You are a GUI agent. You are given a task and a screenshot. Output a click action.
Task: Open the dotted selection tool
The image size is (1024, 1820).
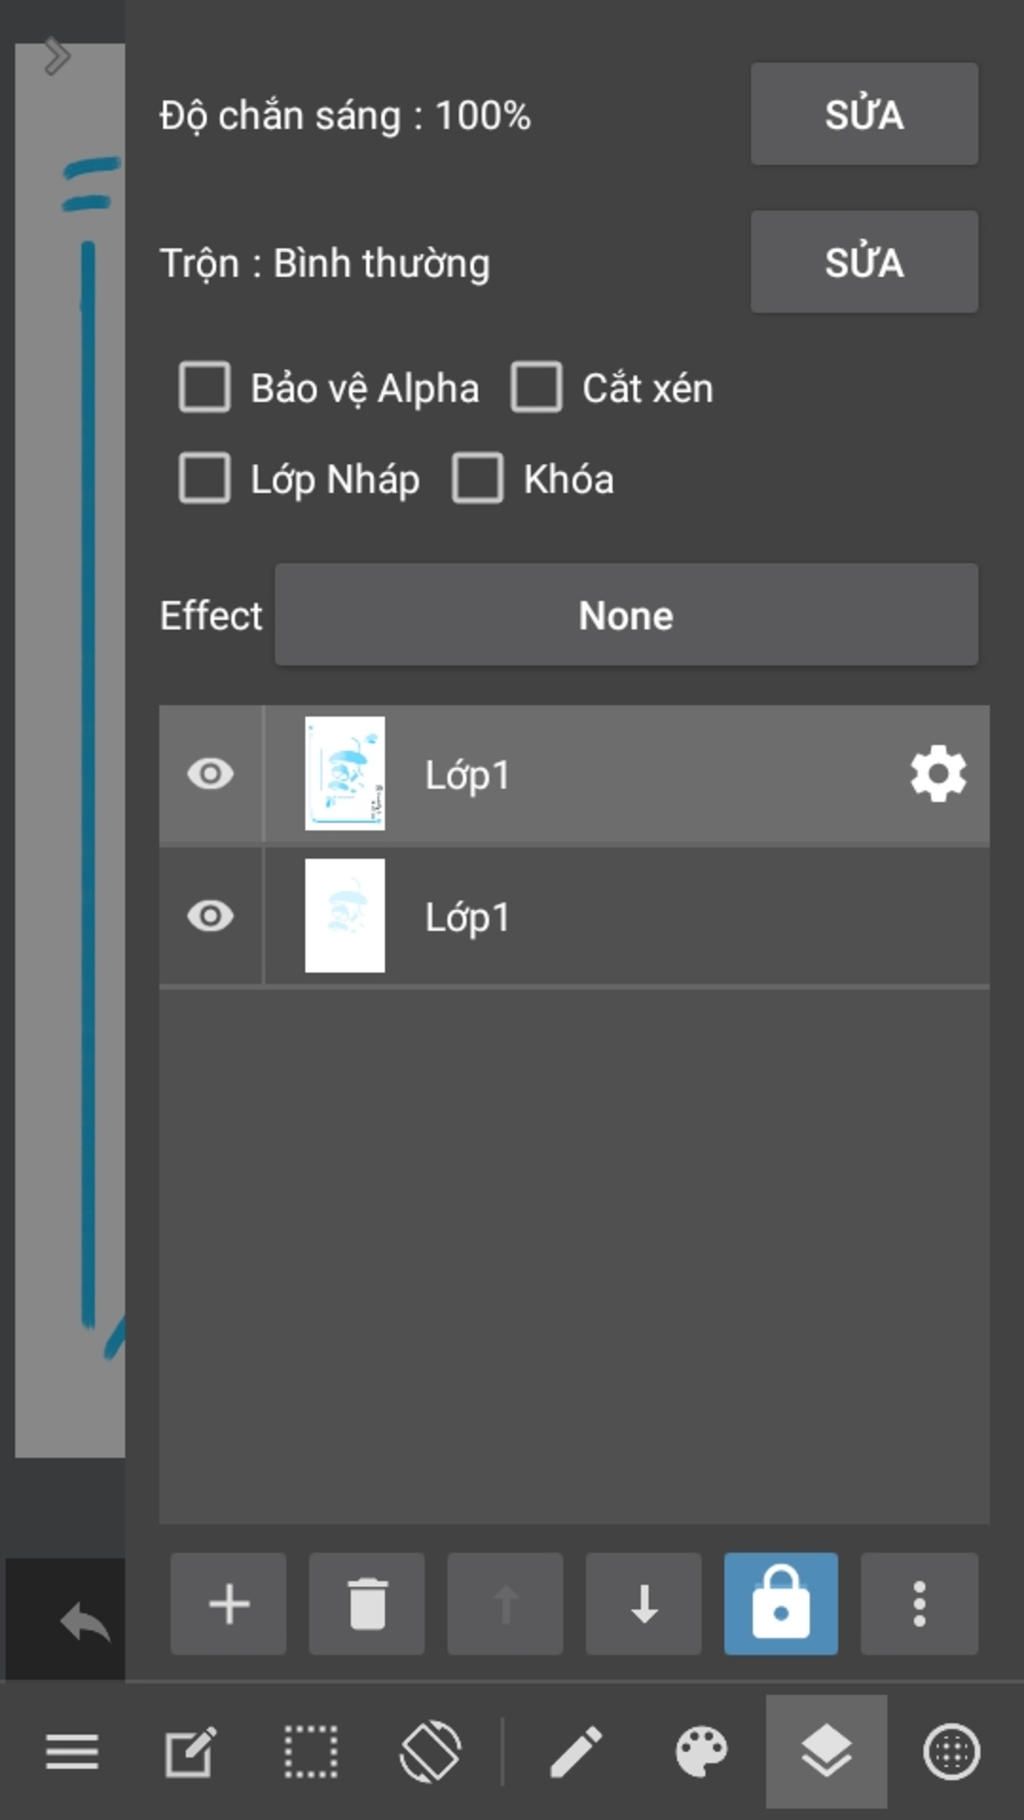[x=311, y=1751]
